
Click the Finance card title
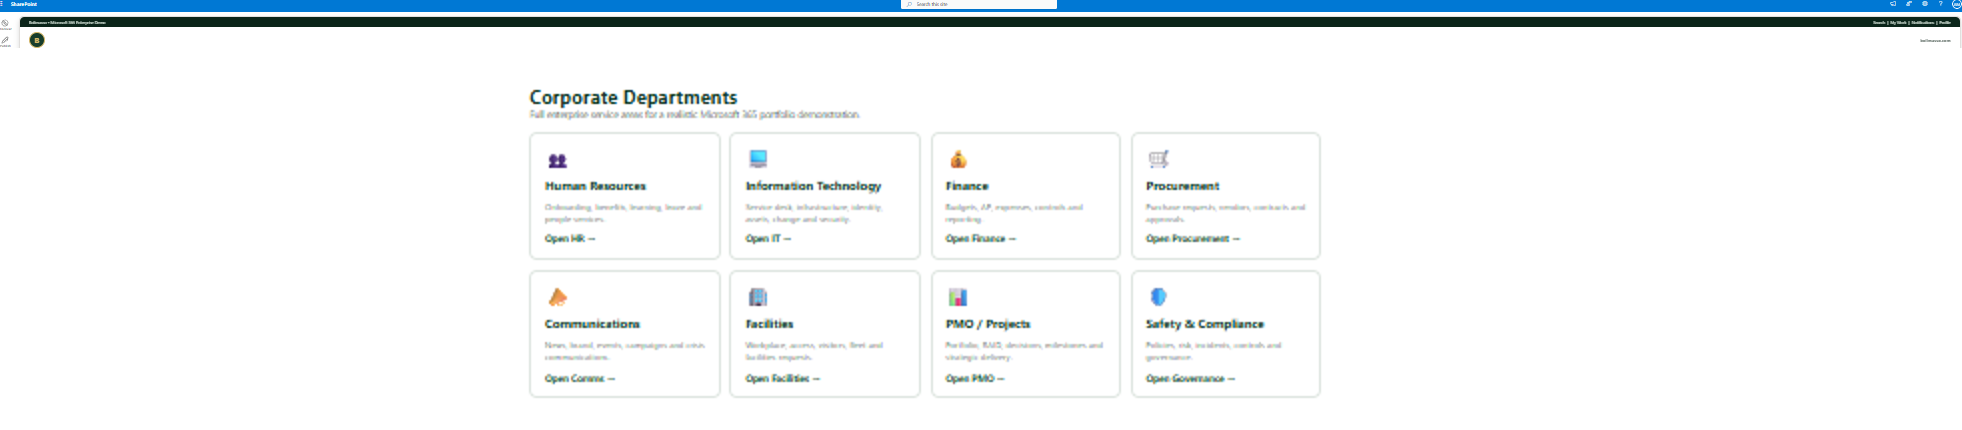pos(967,186)
